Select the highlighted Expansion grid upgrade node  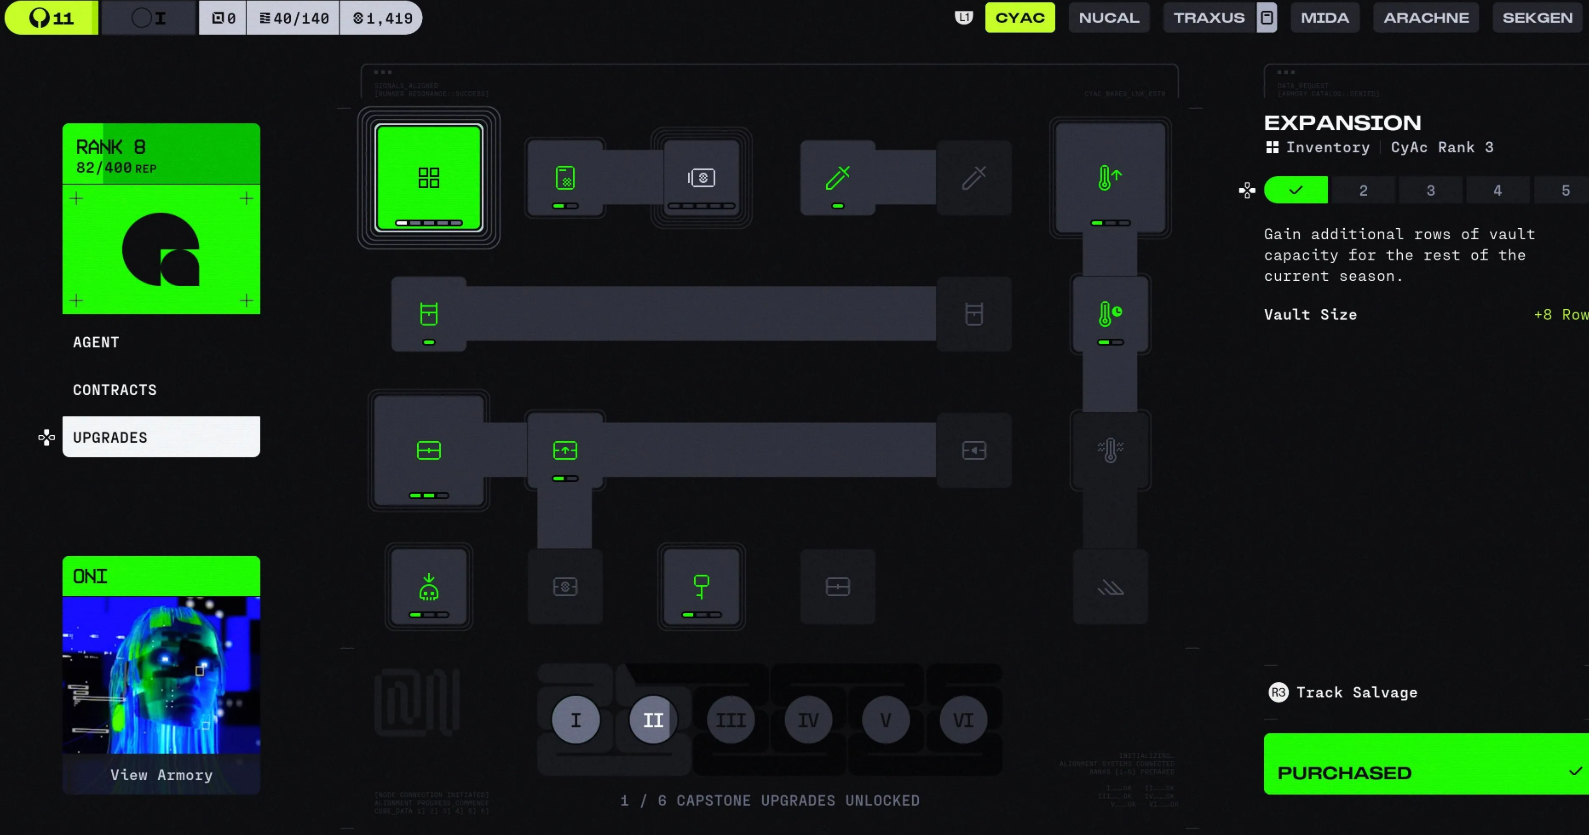[429, 178]
